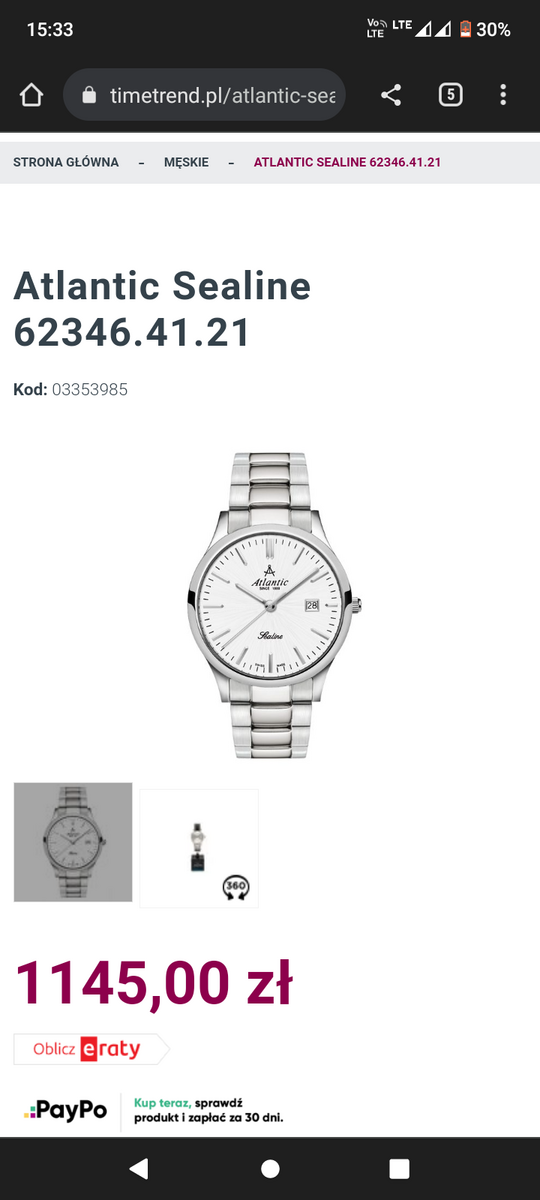The height and width of the screenshot is (1200, 540).
Task: Tap the timetrend.pl address bar
Action: click(x=205, y=95)
